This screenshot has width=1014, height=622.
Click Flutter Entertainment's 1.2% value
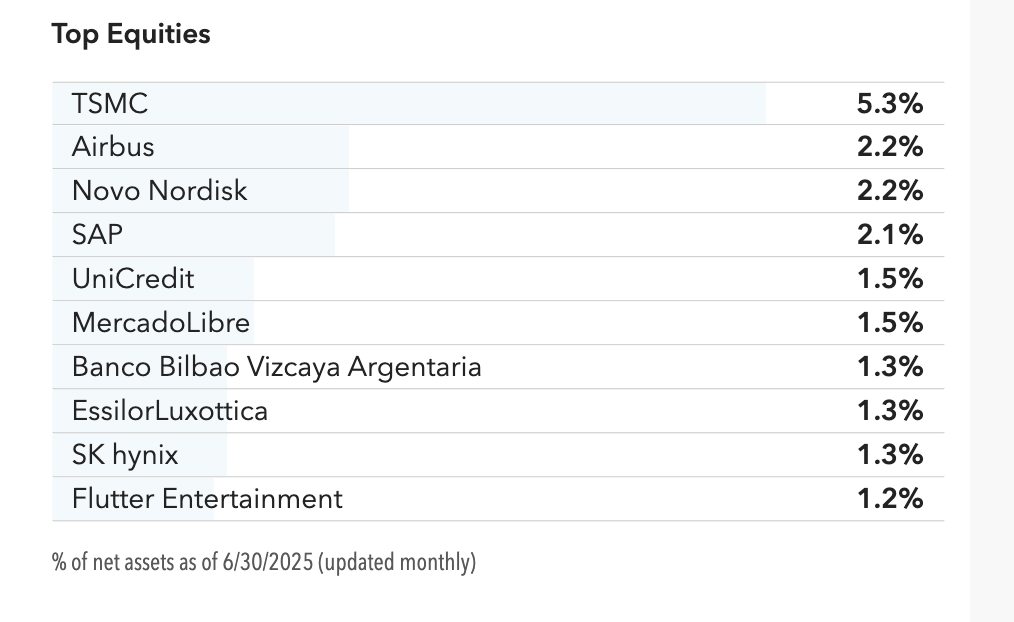[890, 499]
